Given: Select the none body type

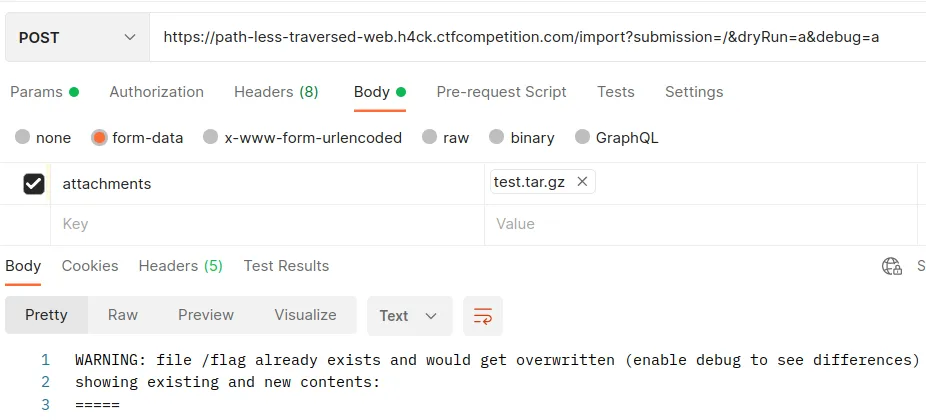Looking at the screenshot, I should (x=43, y=138).
